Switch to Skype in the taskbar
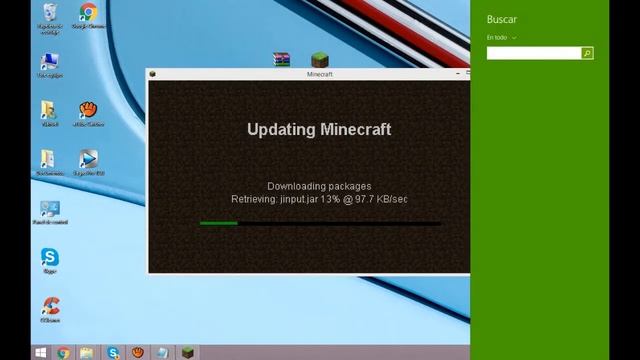The width and height of the screenshot is (640, 360). click(x=113, y=353)
